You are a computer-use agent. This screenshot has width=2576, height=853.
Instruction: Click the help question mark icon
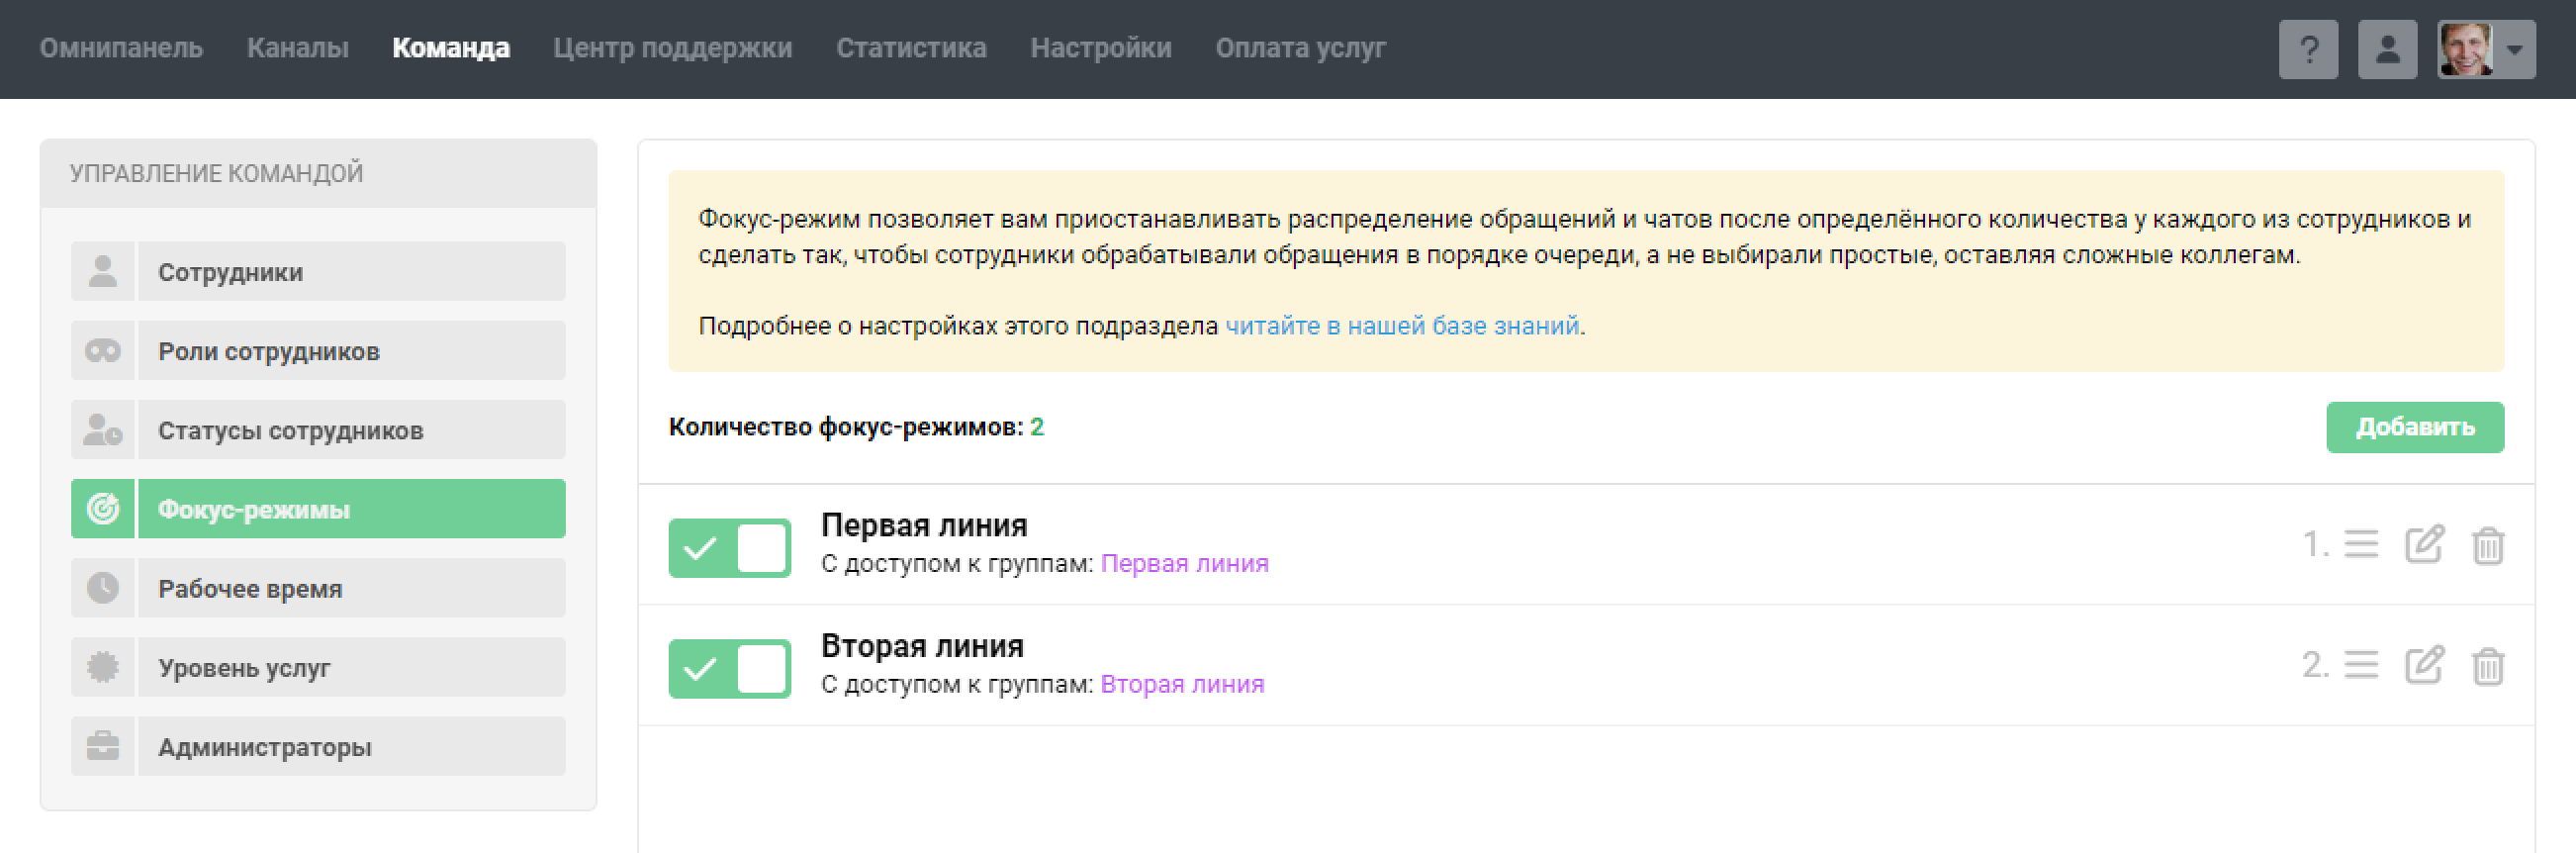tap(2307, 49)
